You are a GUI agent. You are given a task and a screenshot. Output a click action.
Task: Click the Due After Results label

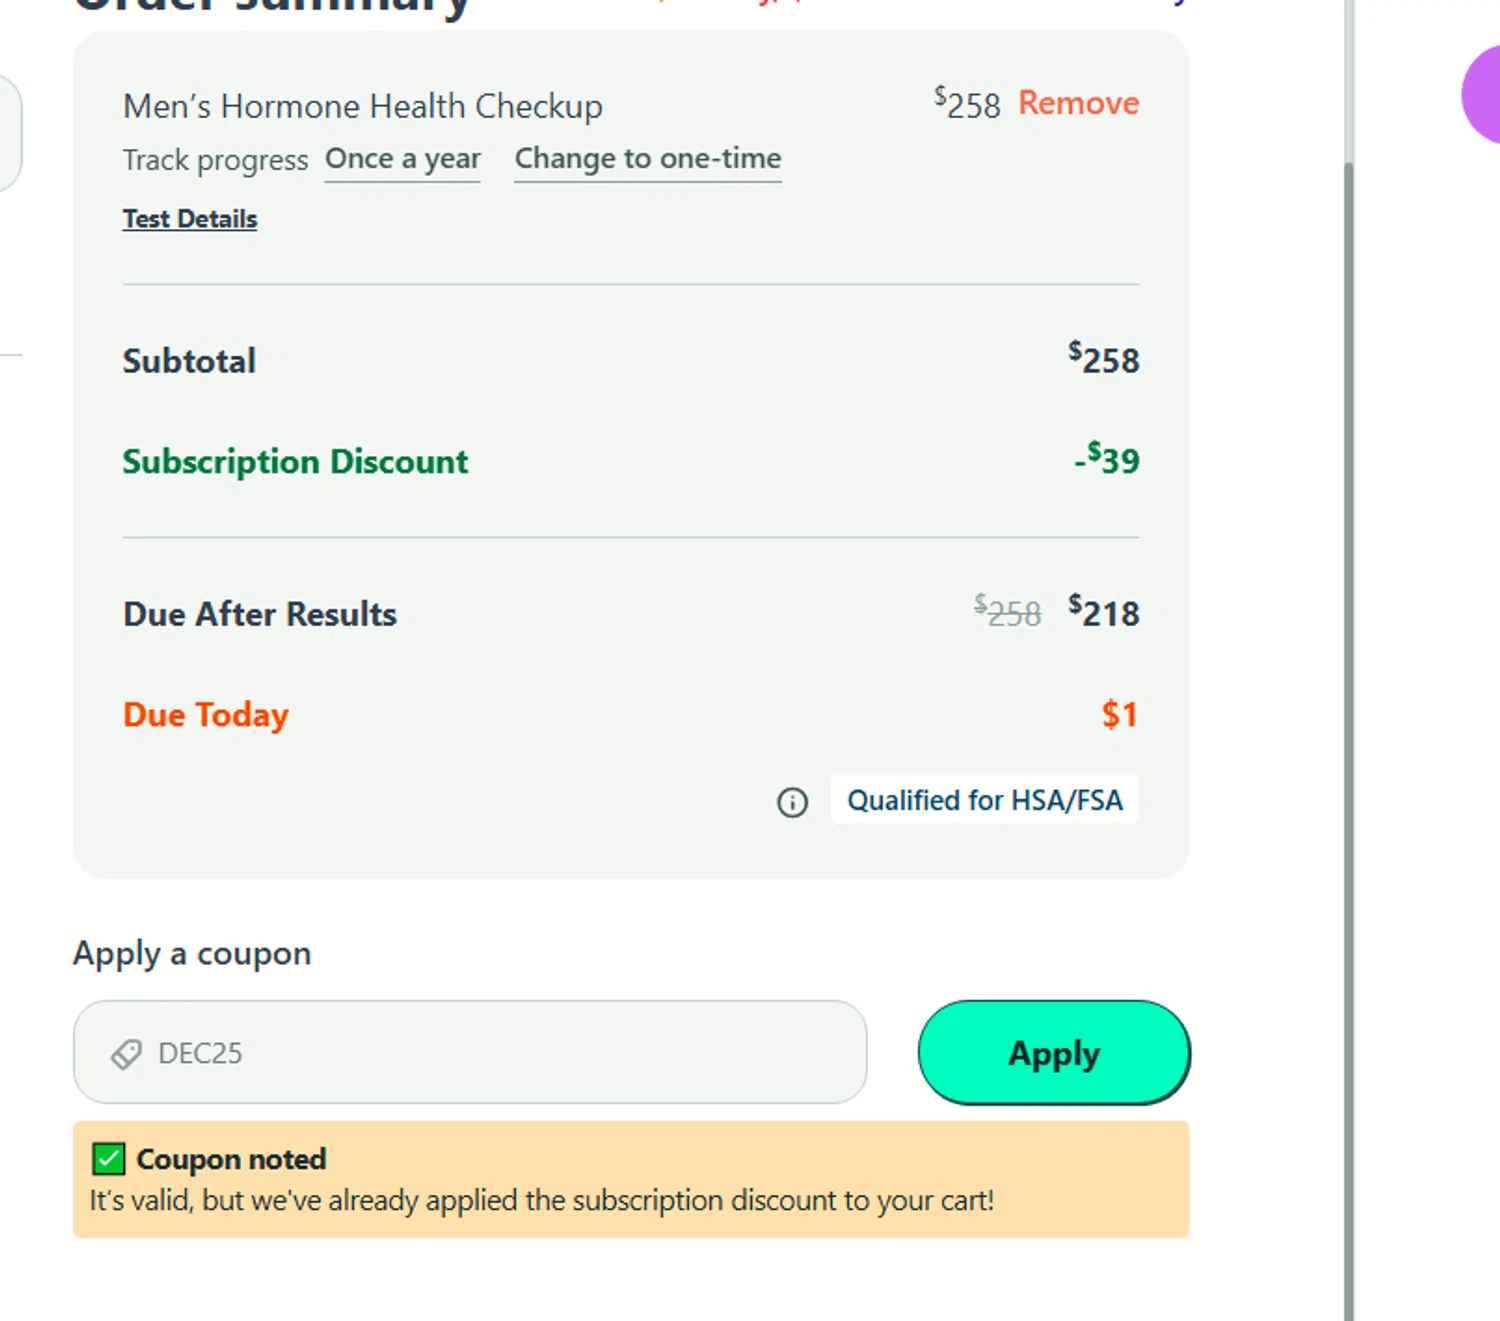[260, 614]
